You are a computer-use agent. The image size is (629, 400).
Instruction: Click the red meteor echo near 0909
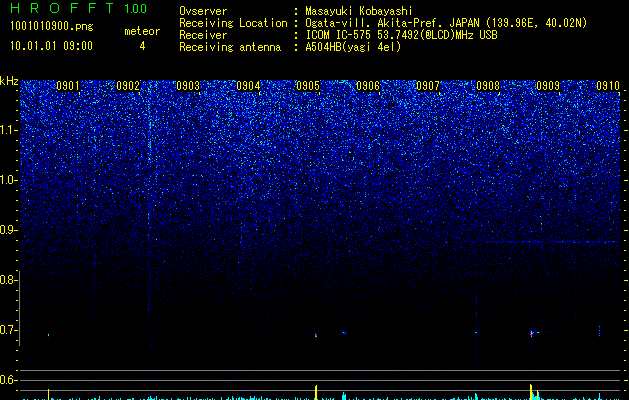(x=532, y=333)
